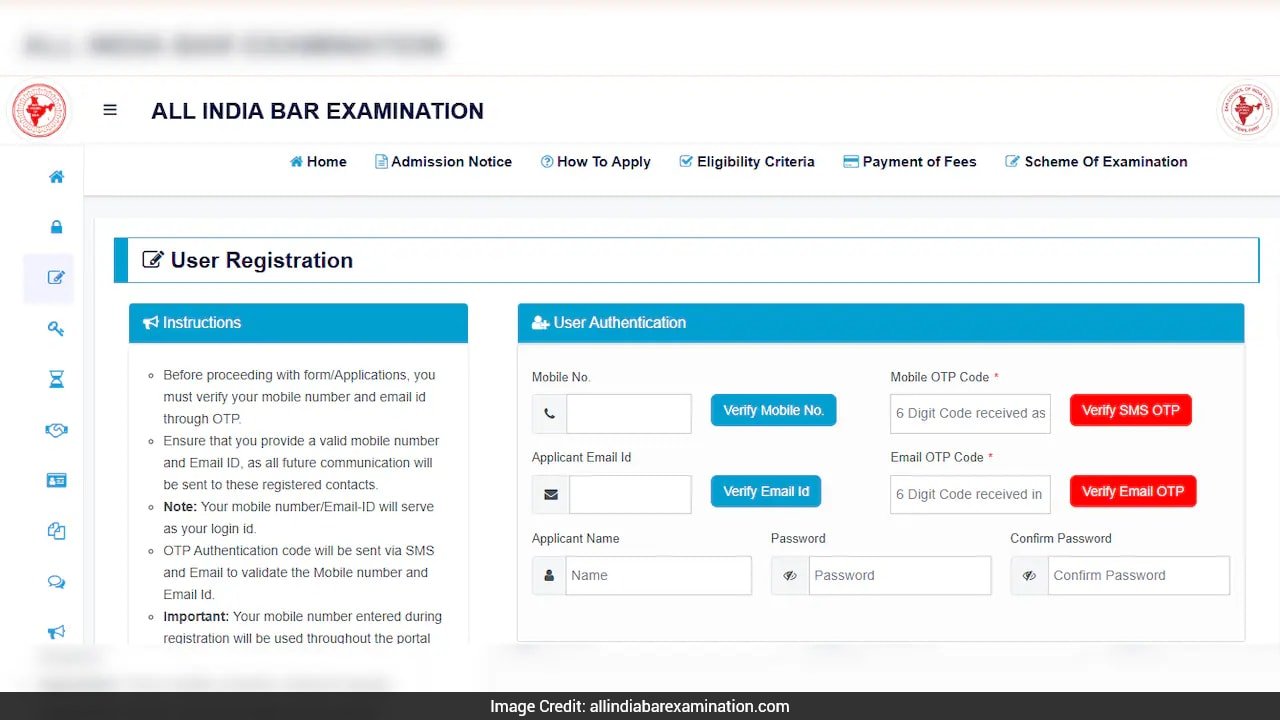The height and width of the screenshot is (720, 1280).
Task: Click the hamburger menu icon
Action: tap(110, 110)
